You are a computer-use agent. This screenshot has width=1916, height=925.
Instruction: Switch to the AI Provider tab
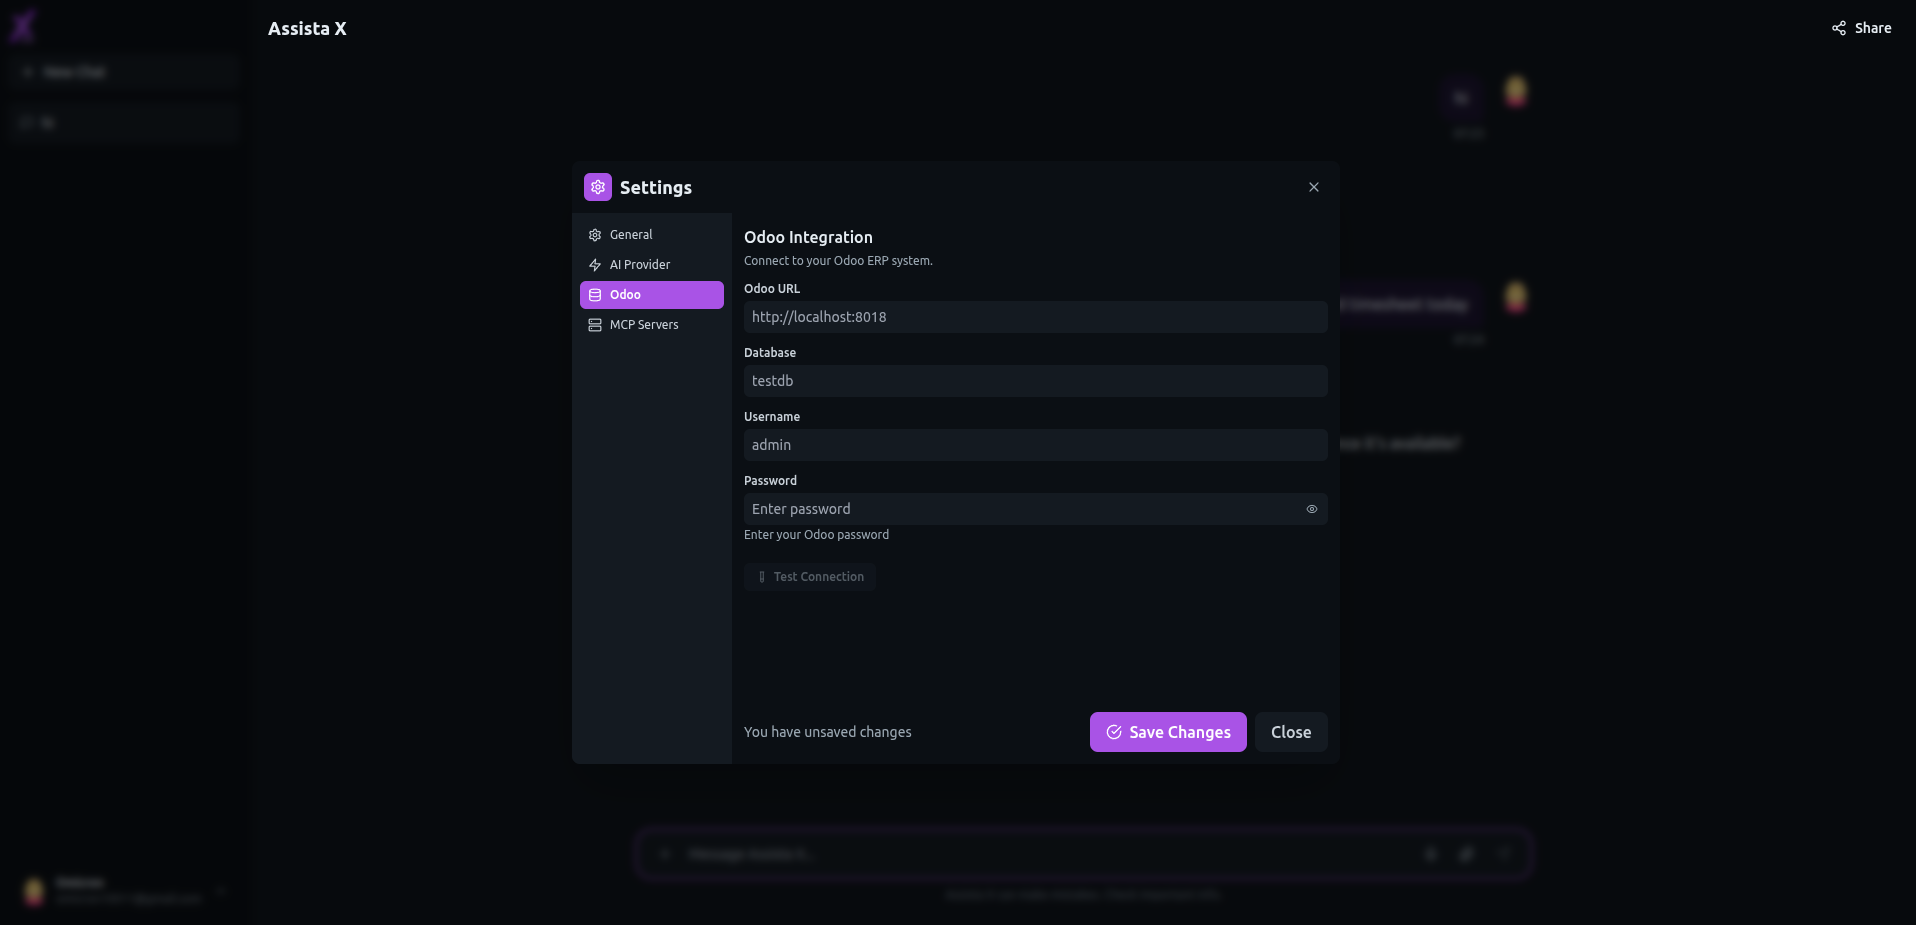[652, 265]
